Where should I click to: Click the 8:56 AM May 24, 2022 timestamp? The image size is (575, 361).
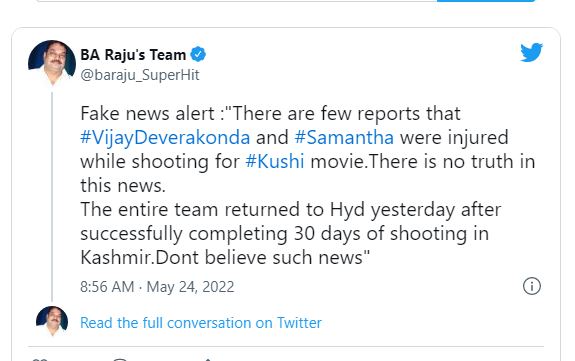point(157,287)
